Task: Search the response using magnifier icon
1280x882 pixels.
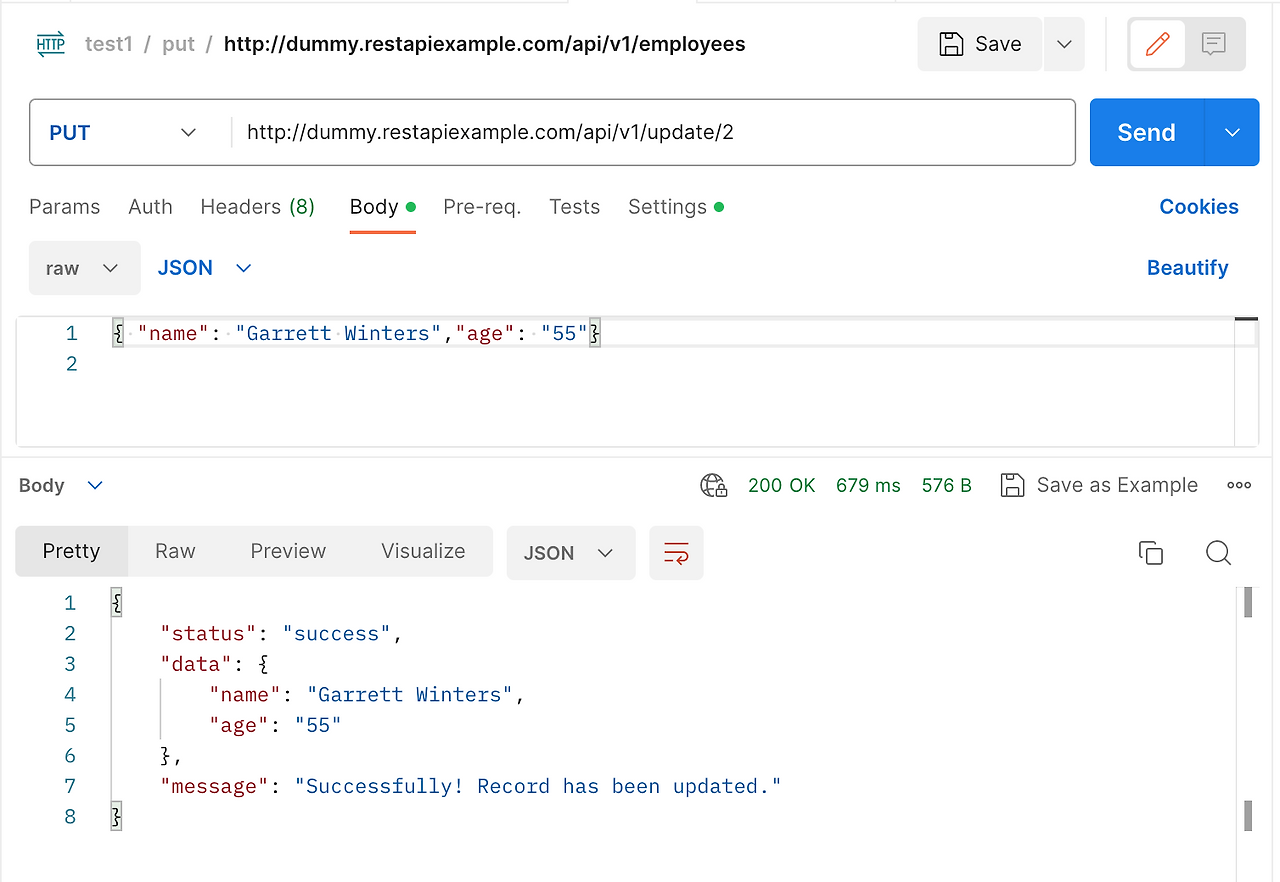Action: tap(1218, 553)
